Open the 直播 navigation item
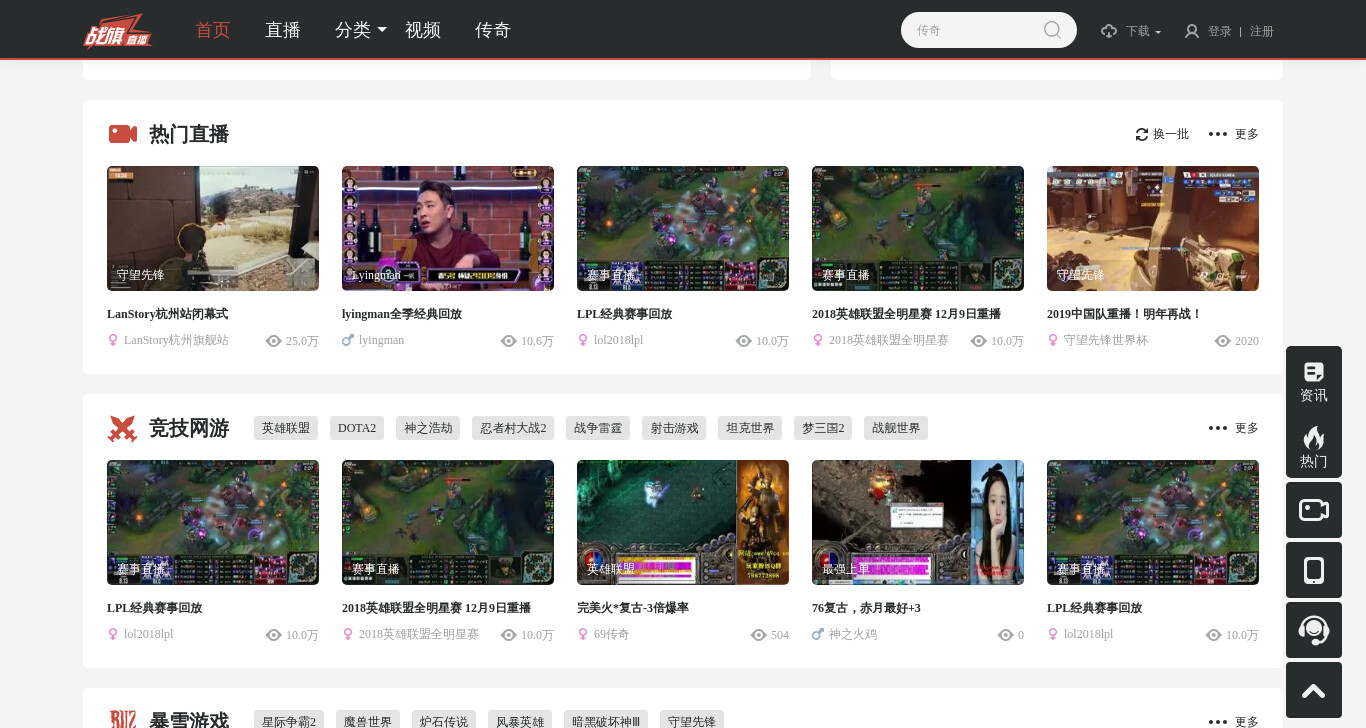This screenshot has width=1366, height=728. pos(283,30)
